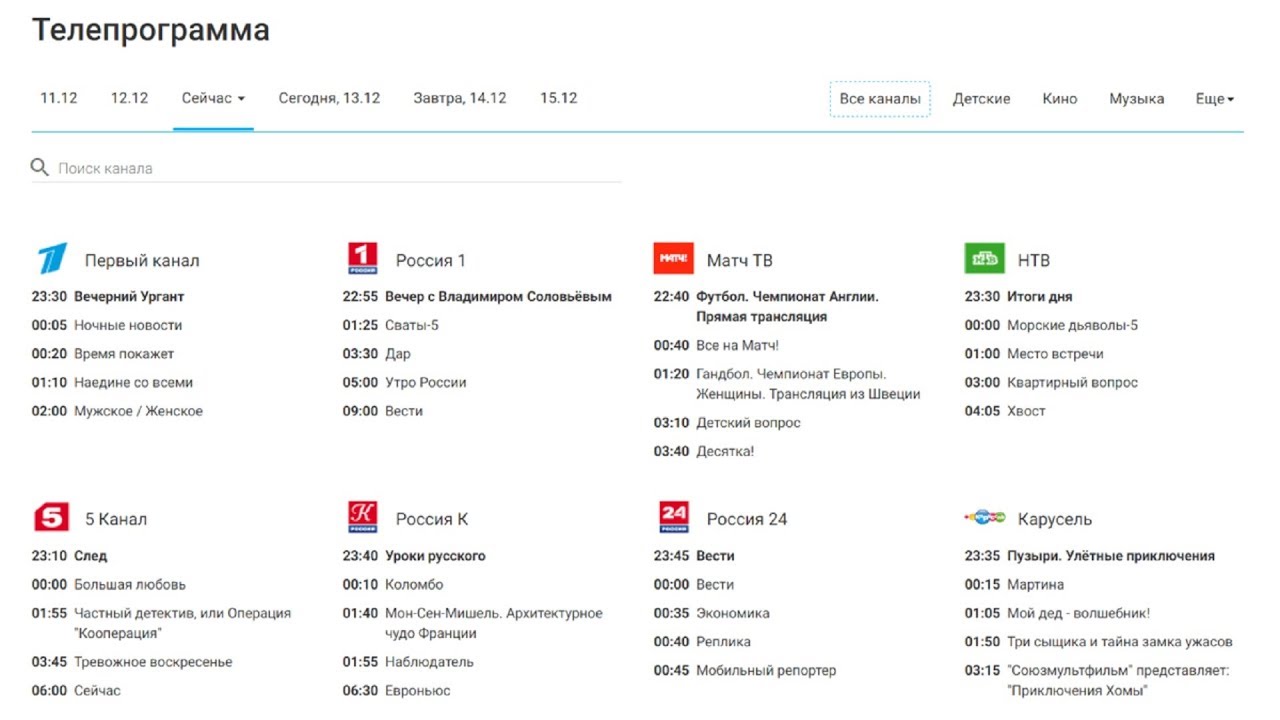Open schedule for Завтра, 14.12

pos(460,98)
